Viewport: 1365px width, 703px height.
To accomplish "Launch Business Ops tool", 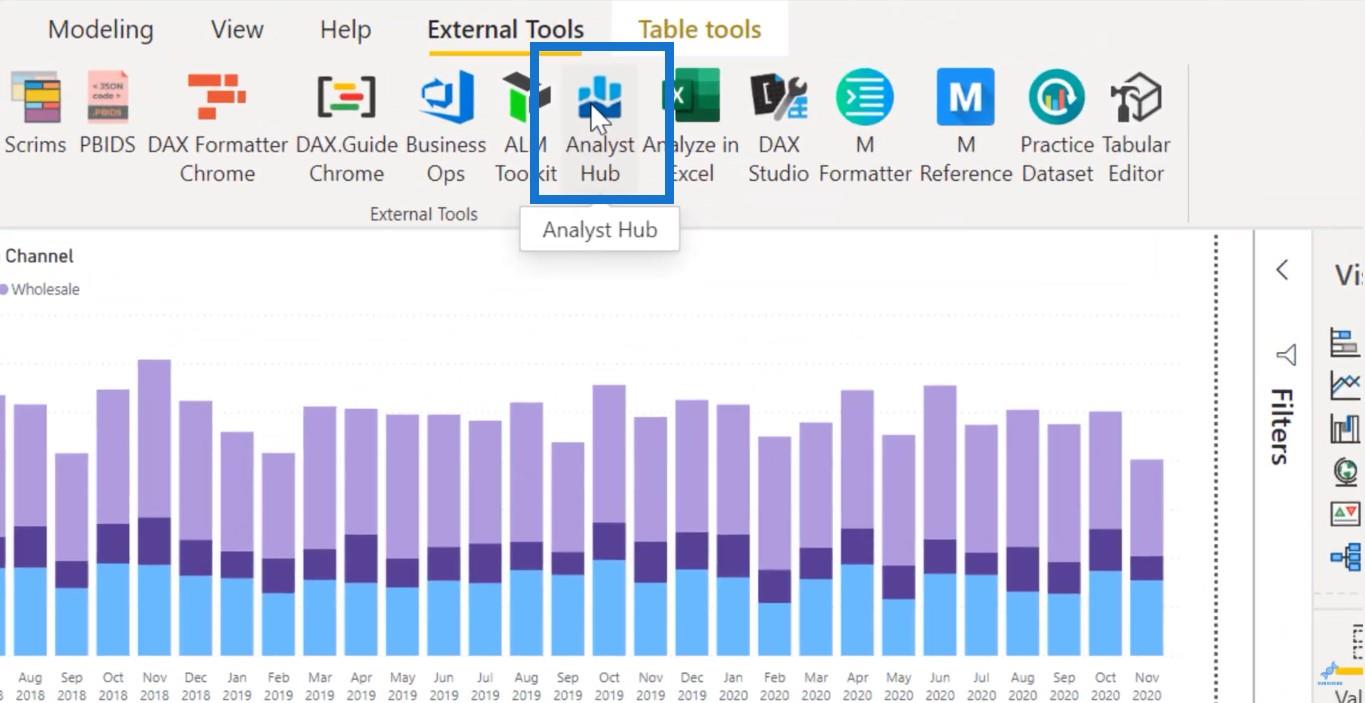I will click(x=445, y=127).
